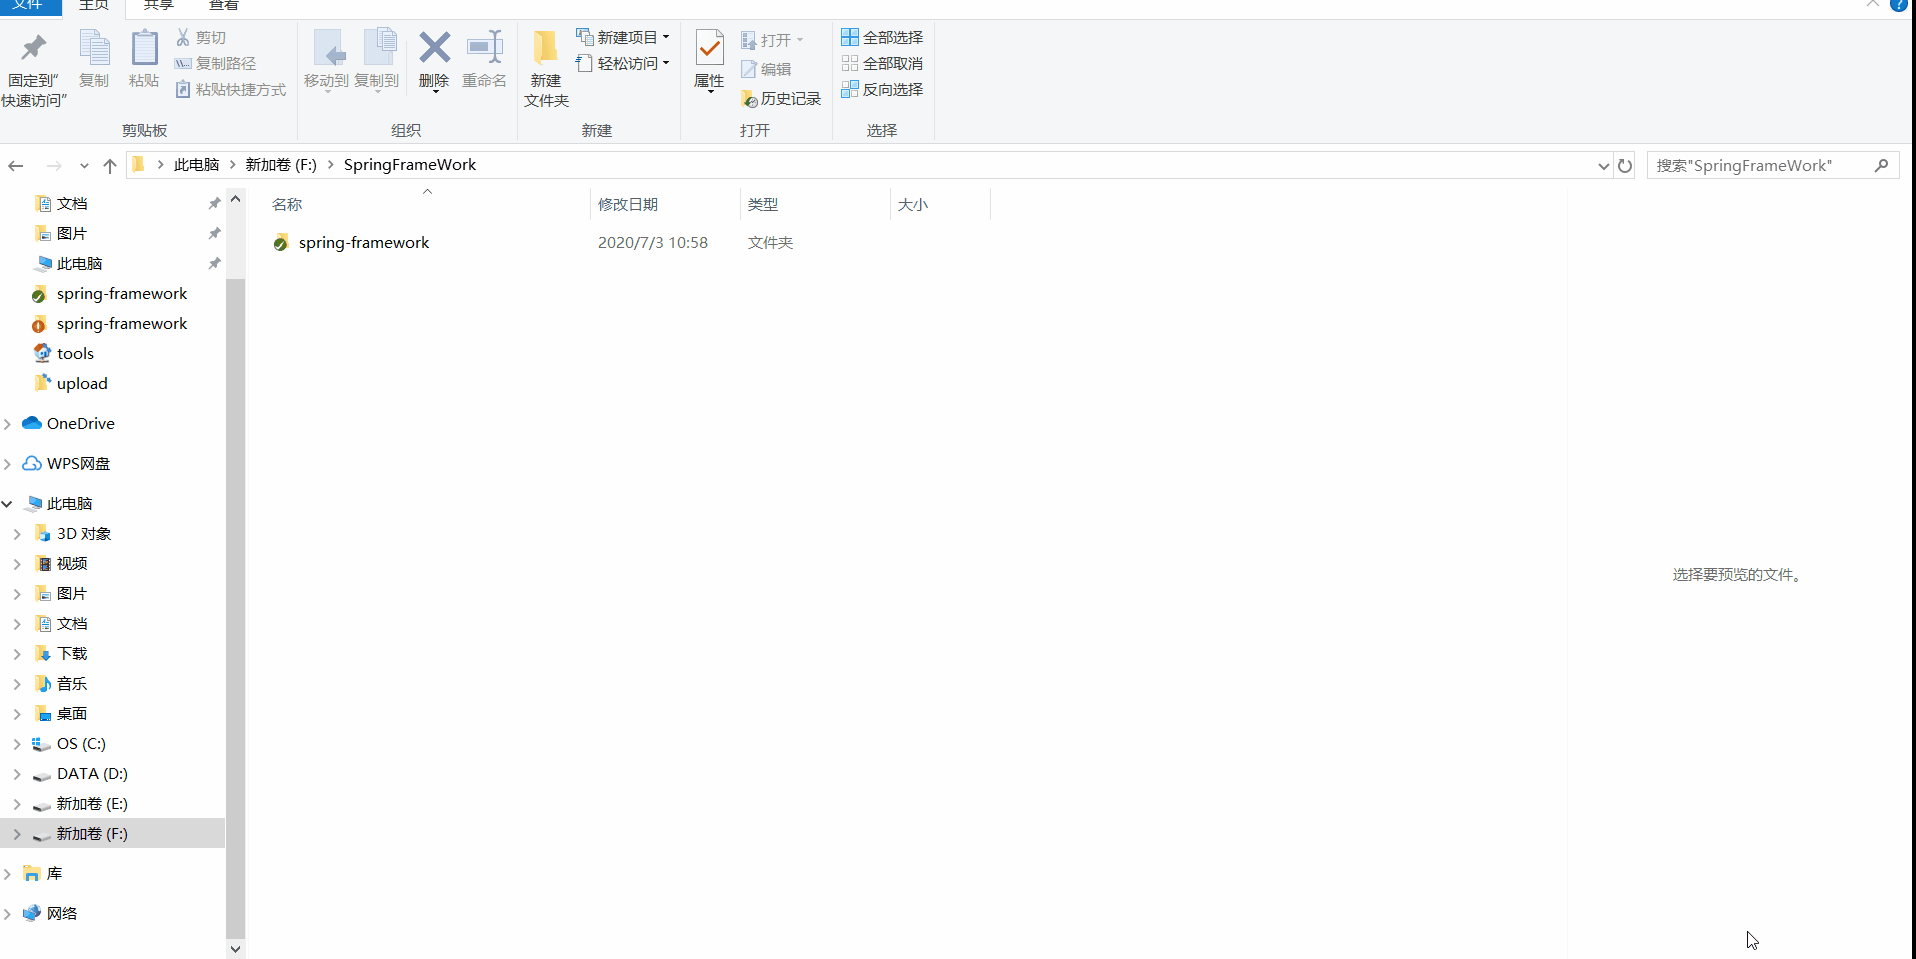Click navigation pane scrollbar up arrow
The height and width of the screenshot is (959, 1916).
coord(236,199)
